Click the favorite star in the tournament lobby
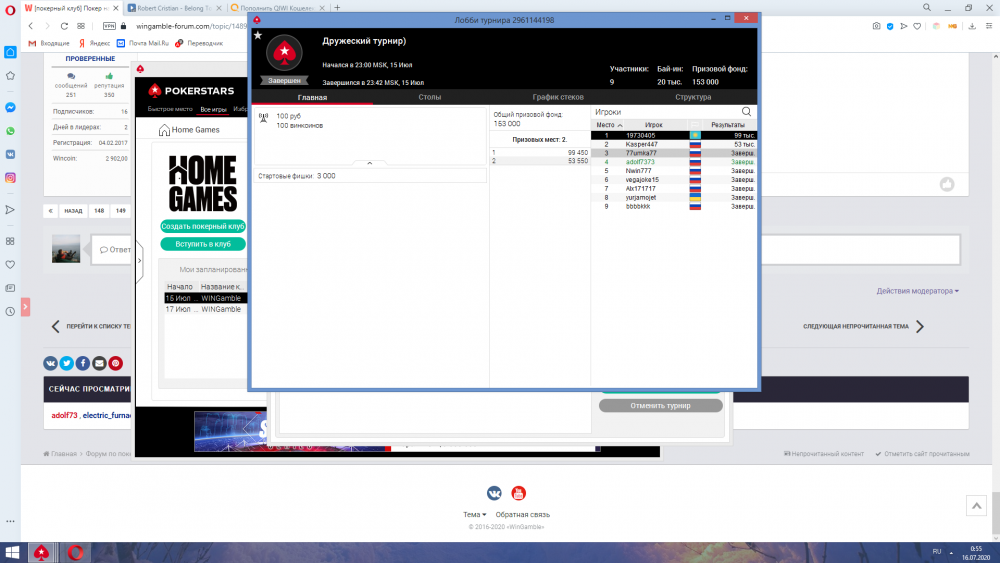Image resolution: width=1000 pixels, height=563 pixels. tap(258, 36)
